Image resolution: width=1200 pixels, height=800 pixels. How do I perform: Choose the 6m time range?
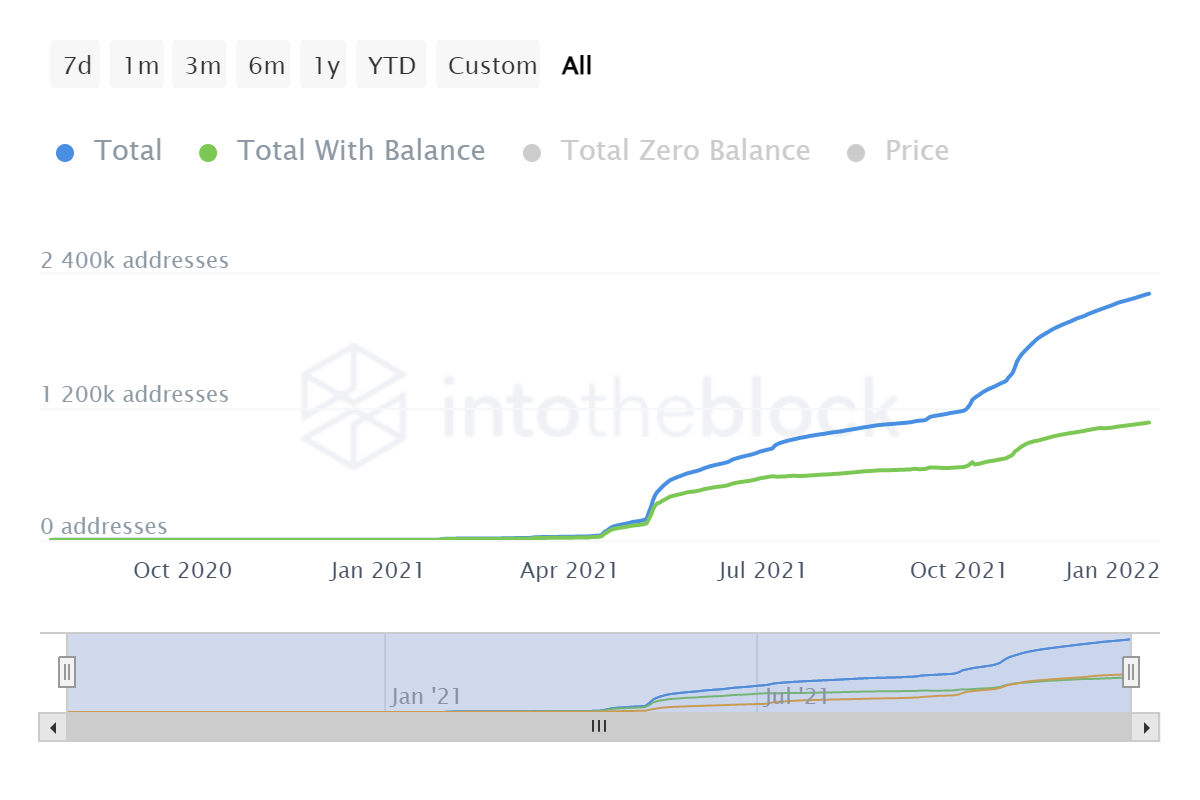(x=264, y=65)
